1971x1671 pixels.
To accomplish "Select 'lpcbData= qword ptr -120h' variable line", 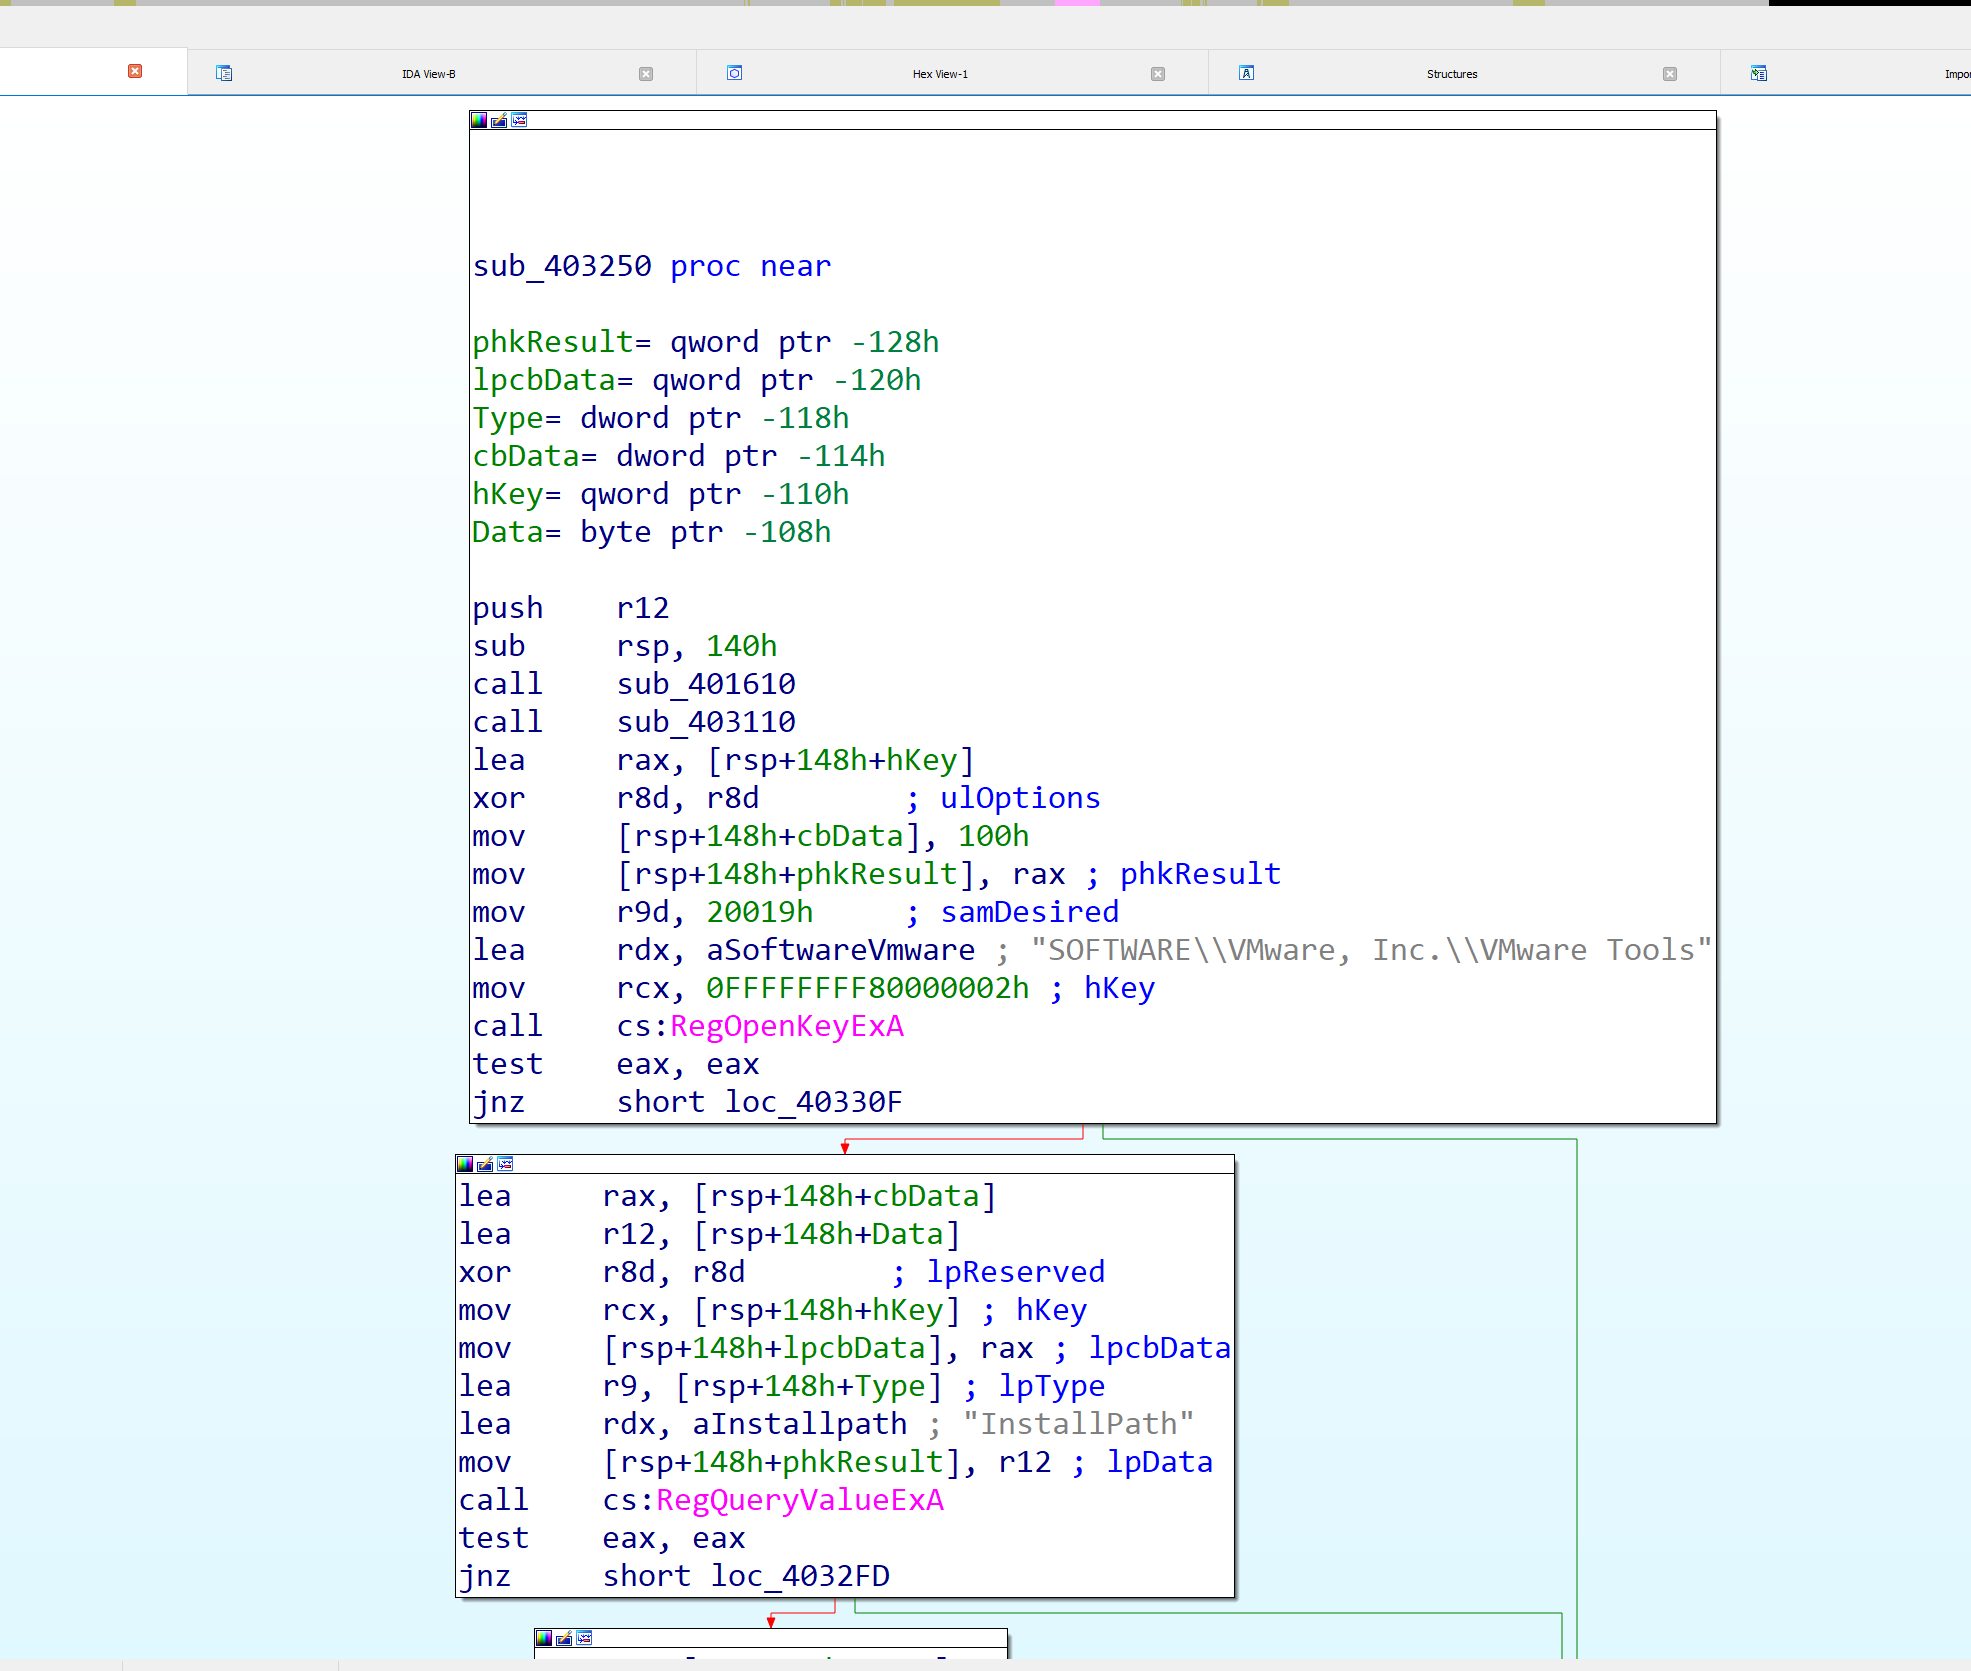I will pos(697,380).
